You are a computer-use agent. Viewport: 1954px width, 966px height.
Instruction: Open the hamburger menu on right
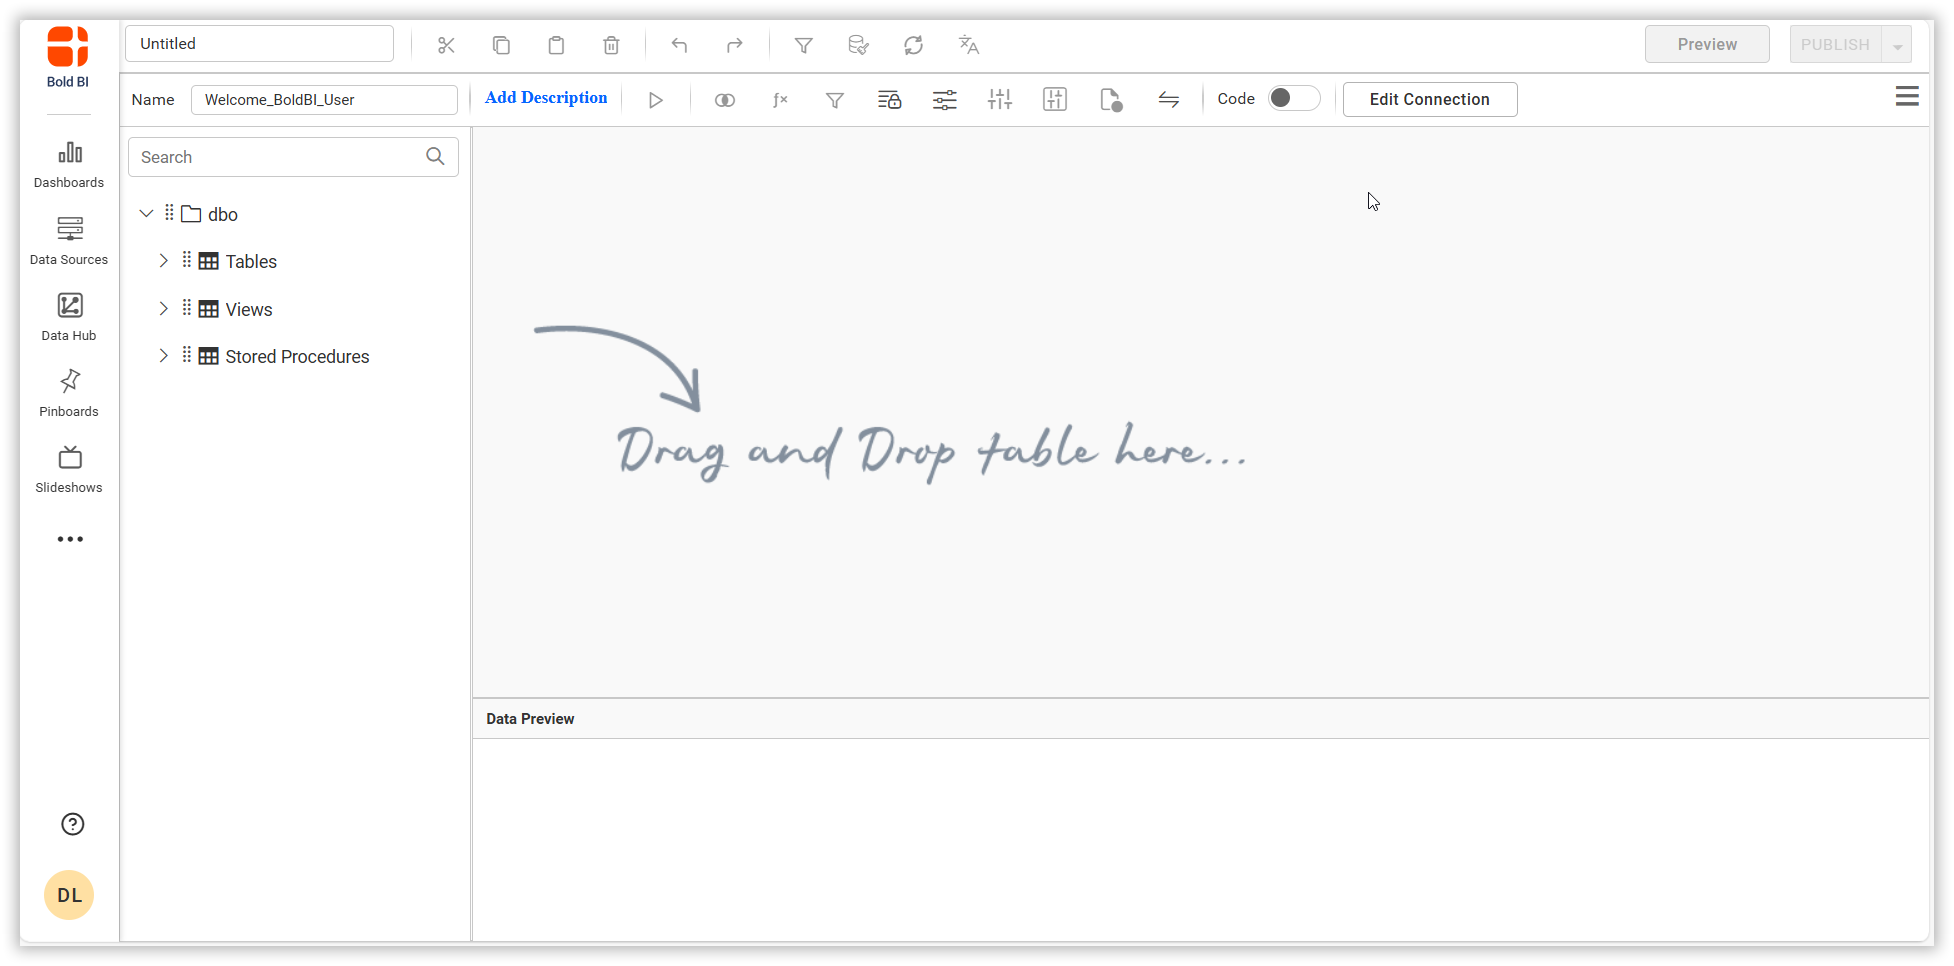(1907, 96)
